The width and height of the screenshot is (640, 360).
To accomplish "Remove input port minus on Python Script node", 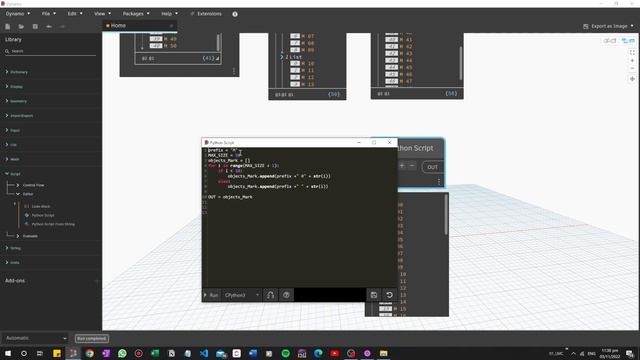I will click(x=412, y=166).
